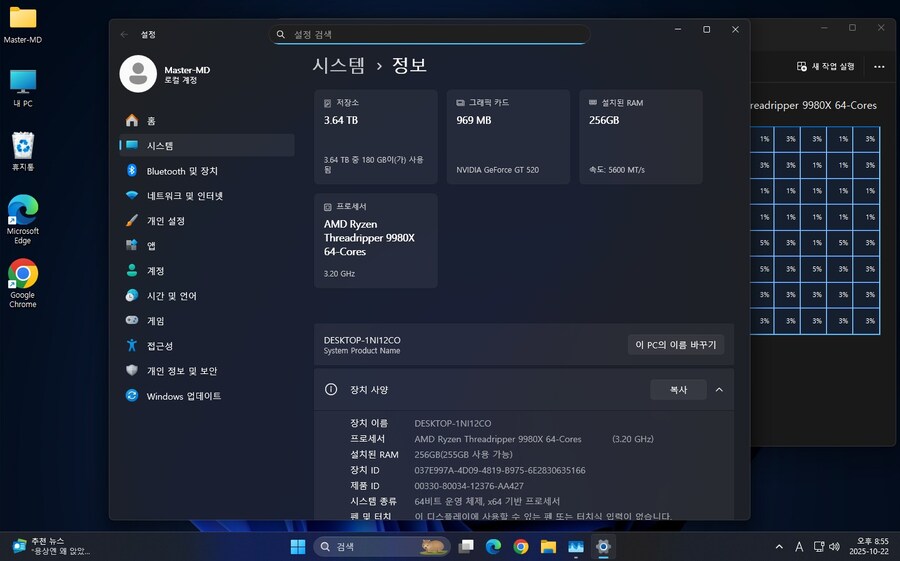
Task: Click the Windows 업데이트 refresh icon
Action: pyautogui.click(x=132, y=396)
